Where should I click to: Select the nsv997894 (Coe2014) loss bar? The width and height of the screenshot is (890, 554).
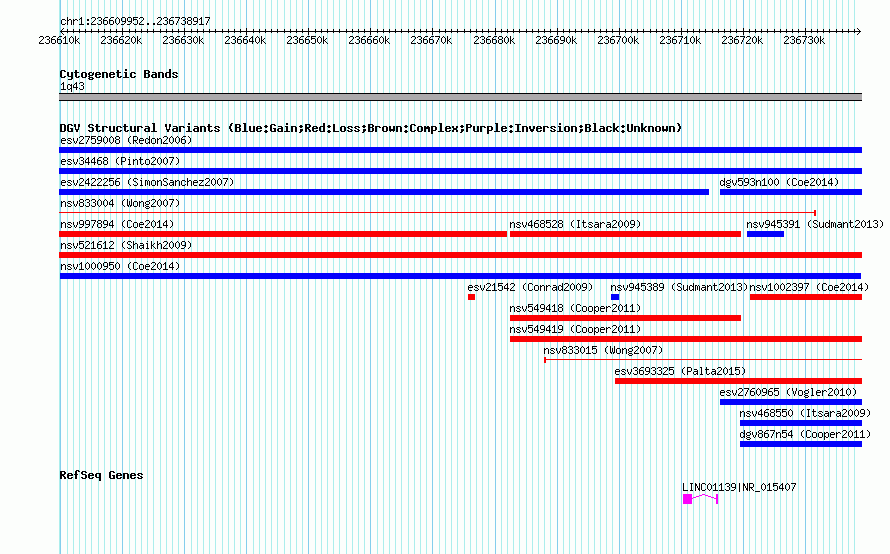coord(283,234)
